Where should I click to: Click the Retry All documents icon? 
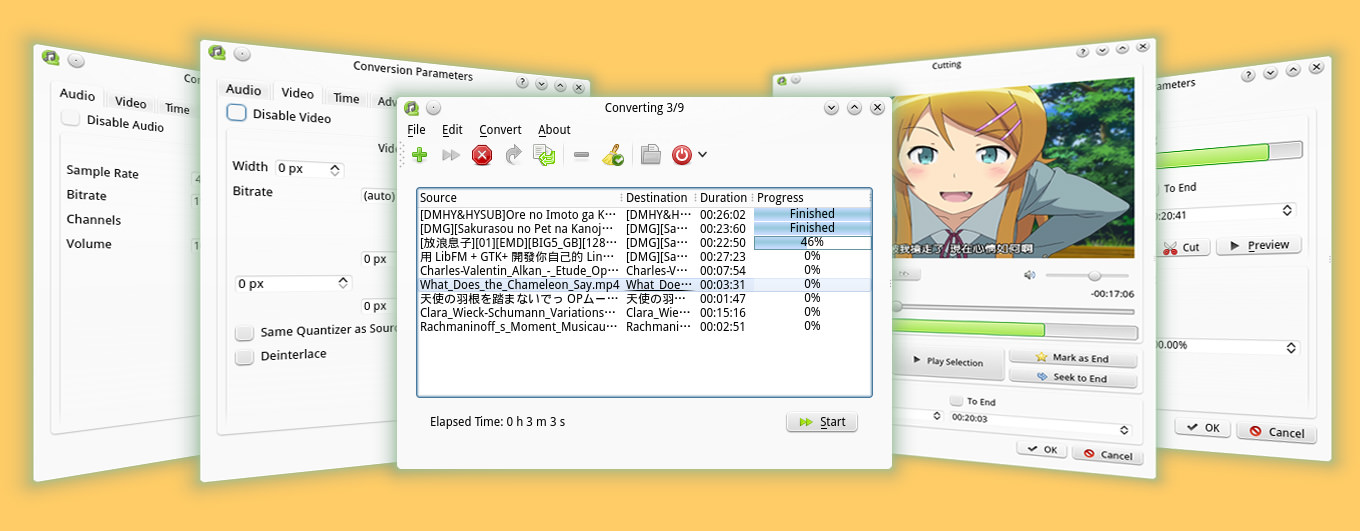pos(544,155)
